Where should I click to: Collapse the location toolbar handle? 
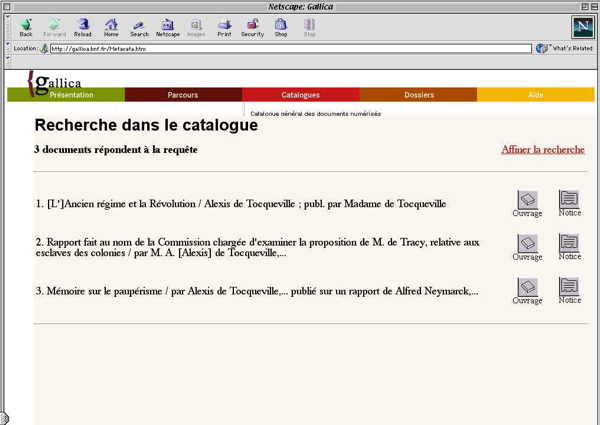7,46
